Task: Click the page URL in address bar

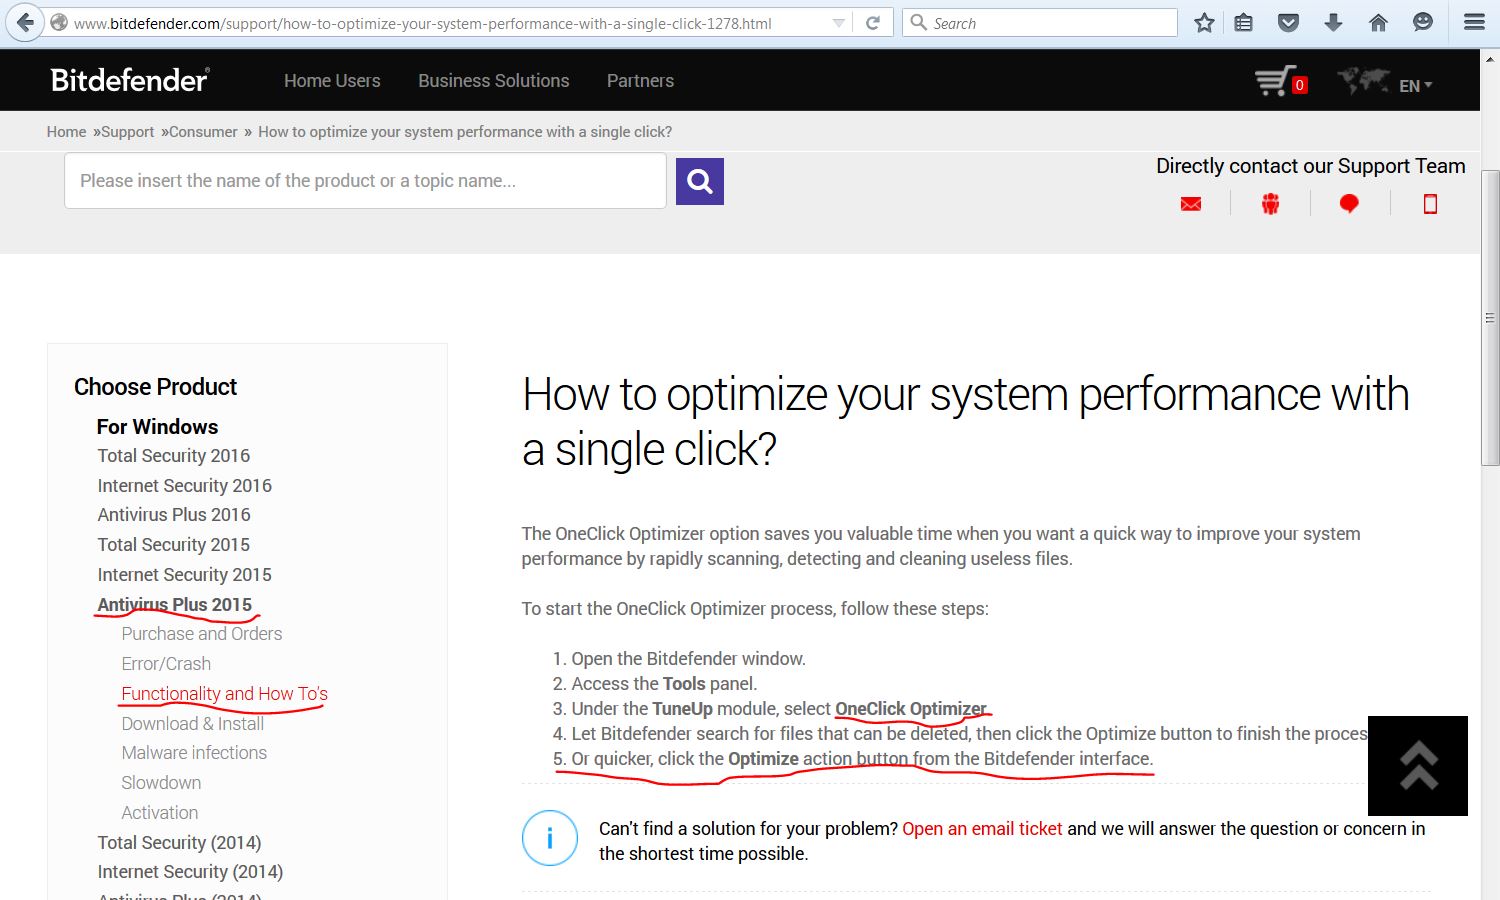Action: 422,23
